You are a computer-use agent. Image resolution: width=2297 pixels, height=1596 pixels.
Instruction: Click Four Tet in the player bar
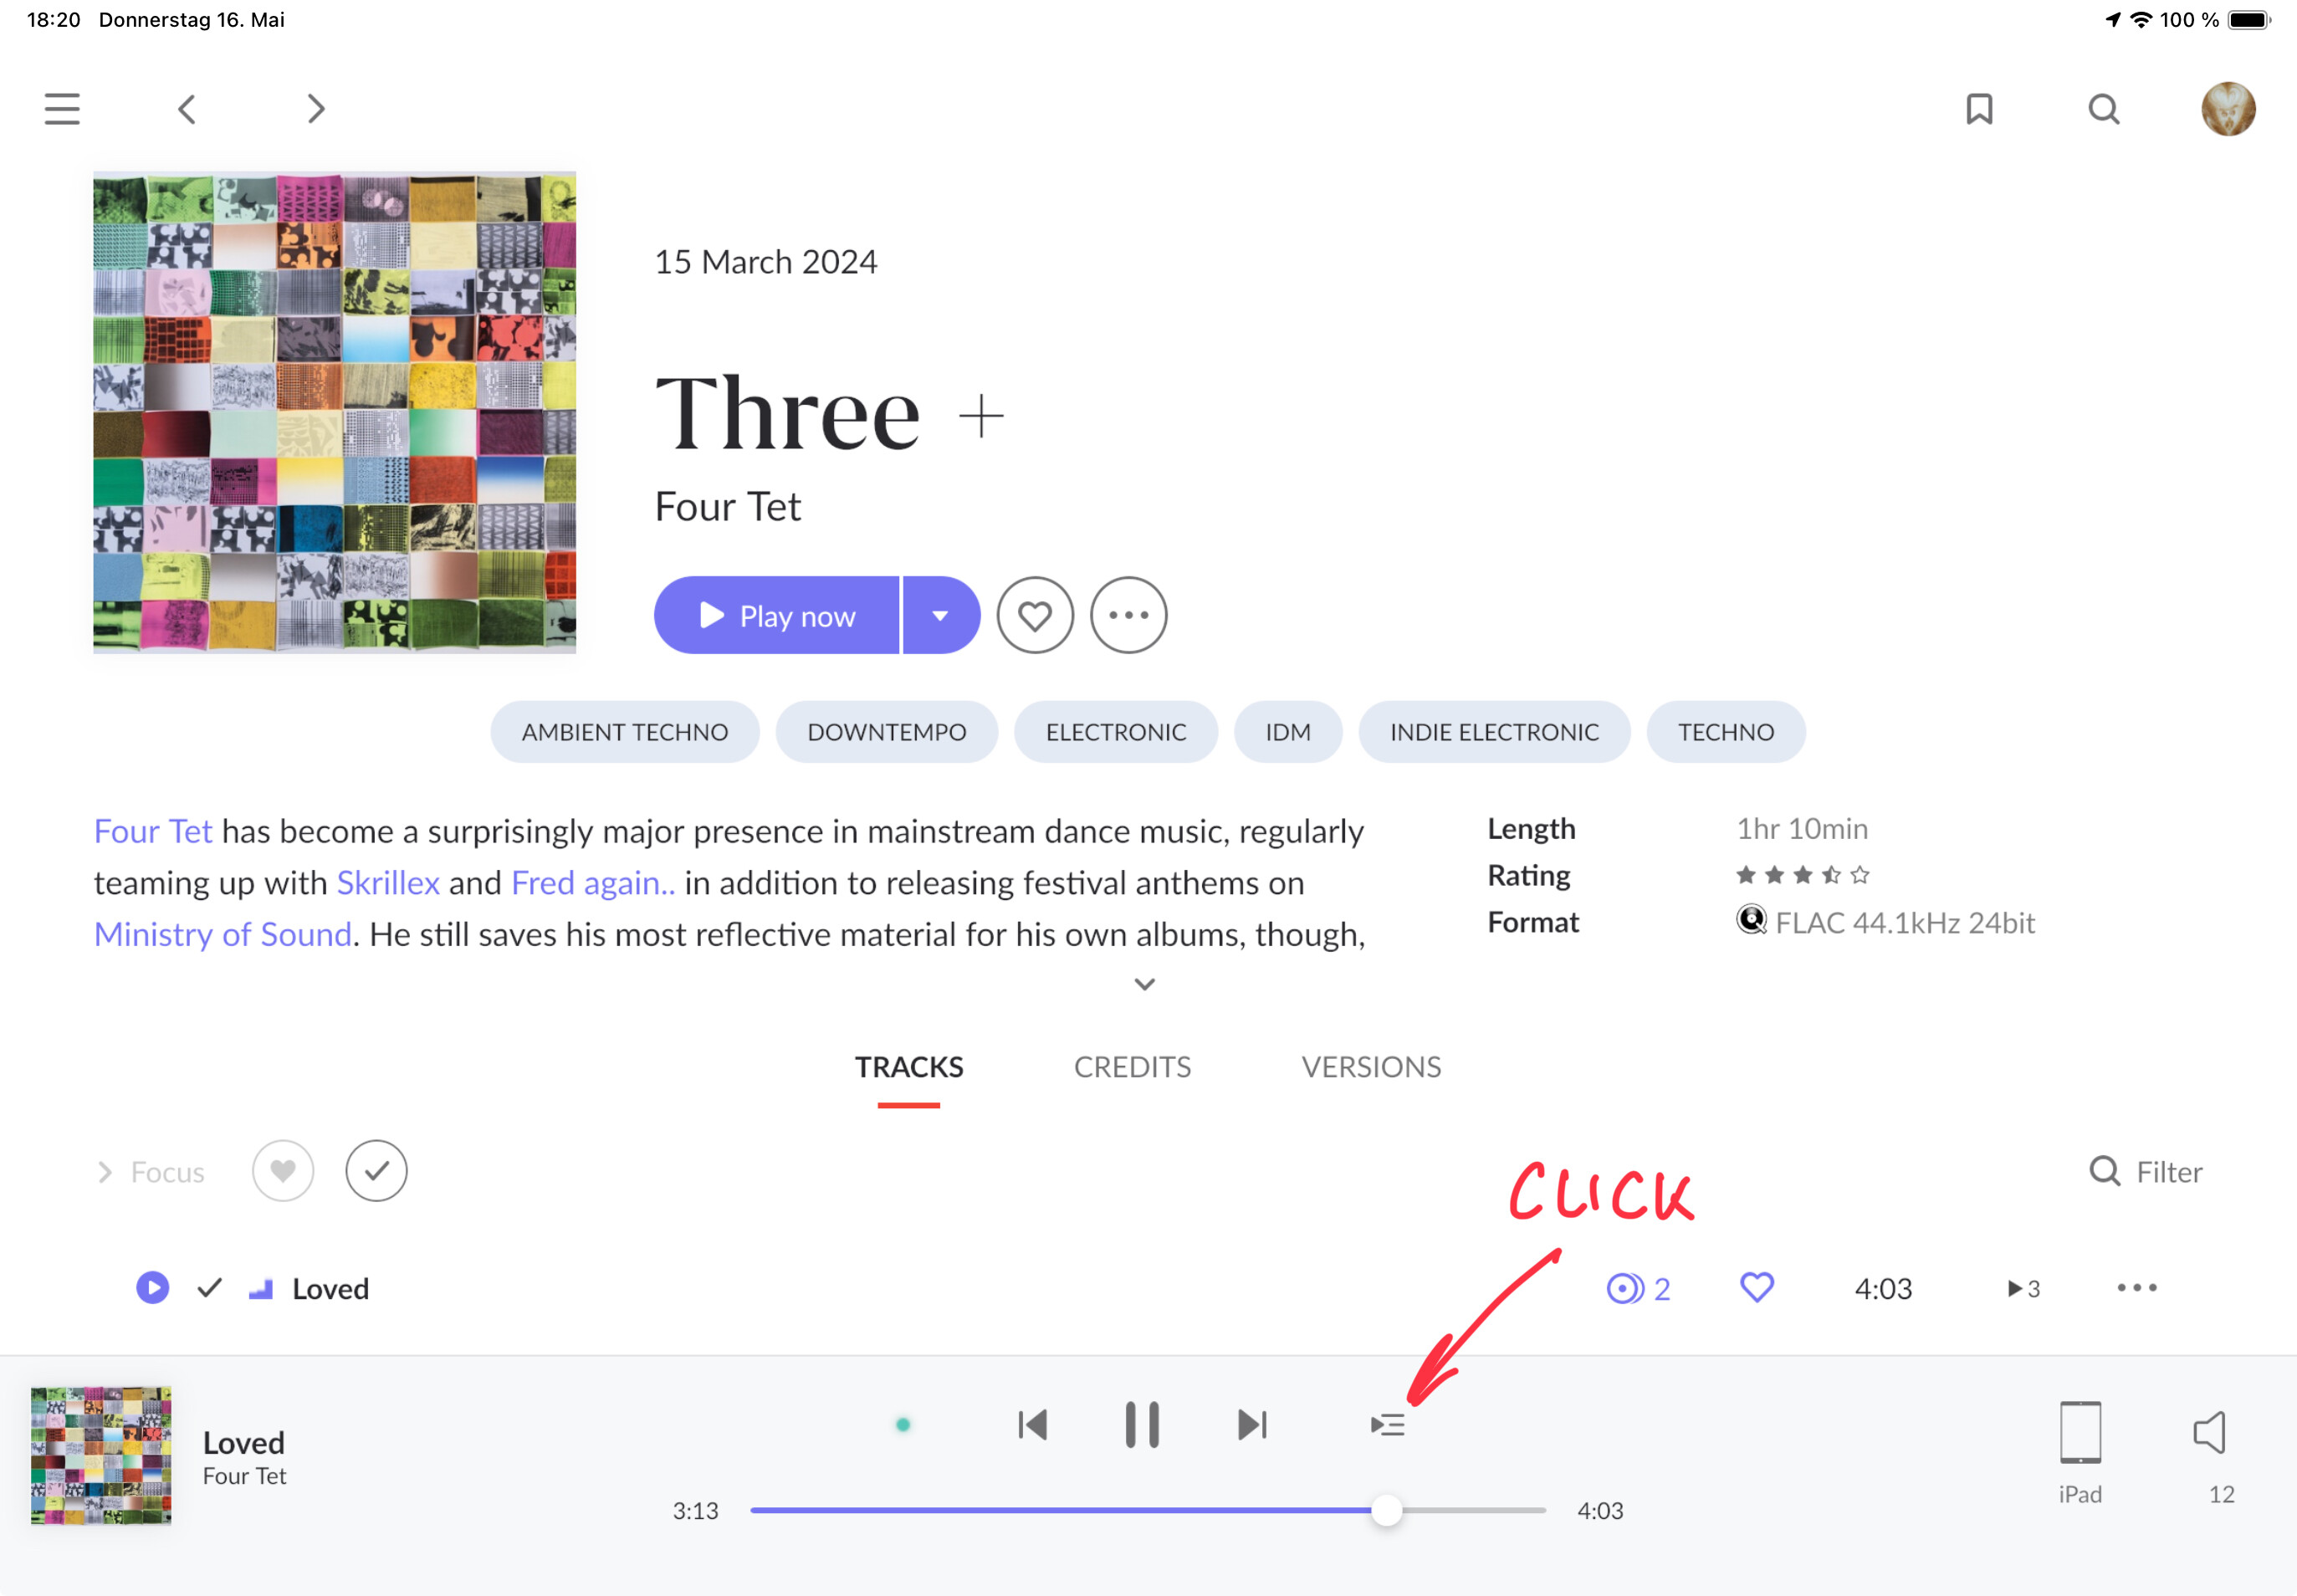point(244,1476)
